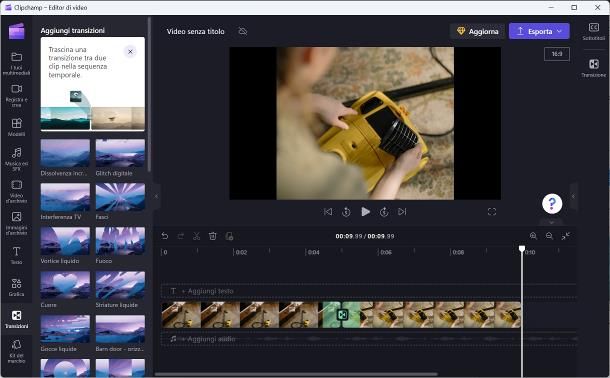The height and width of the screenshot is (378, 610).
Task: Click the Aggiungi testo track
Action: pos(369,291)
